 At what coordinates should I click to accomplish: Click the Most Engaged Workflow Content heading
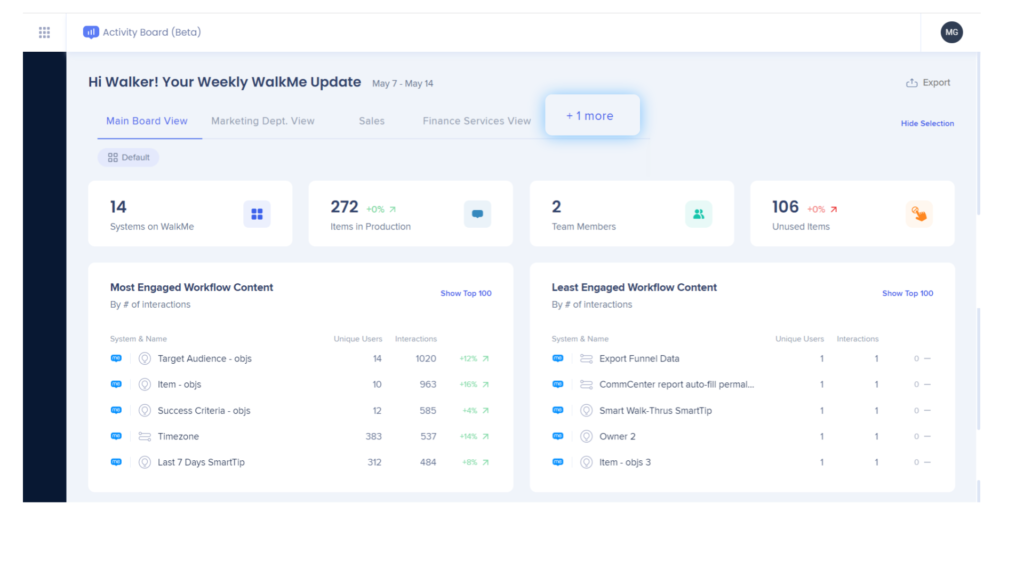(191, 287)
